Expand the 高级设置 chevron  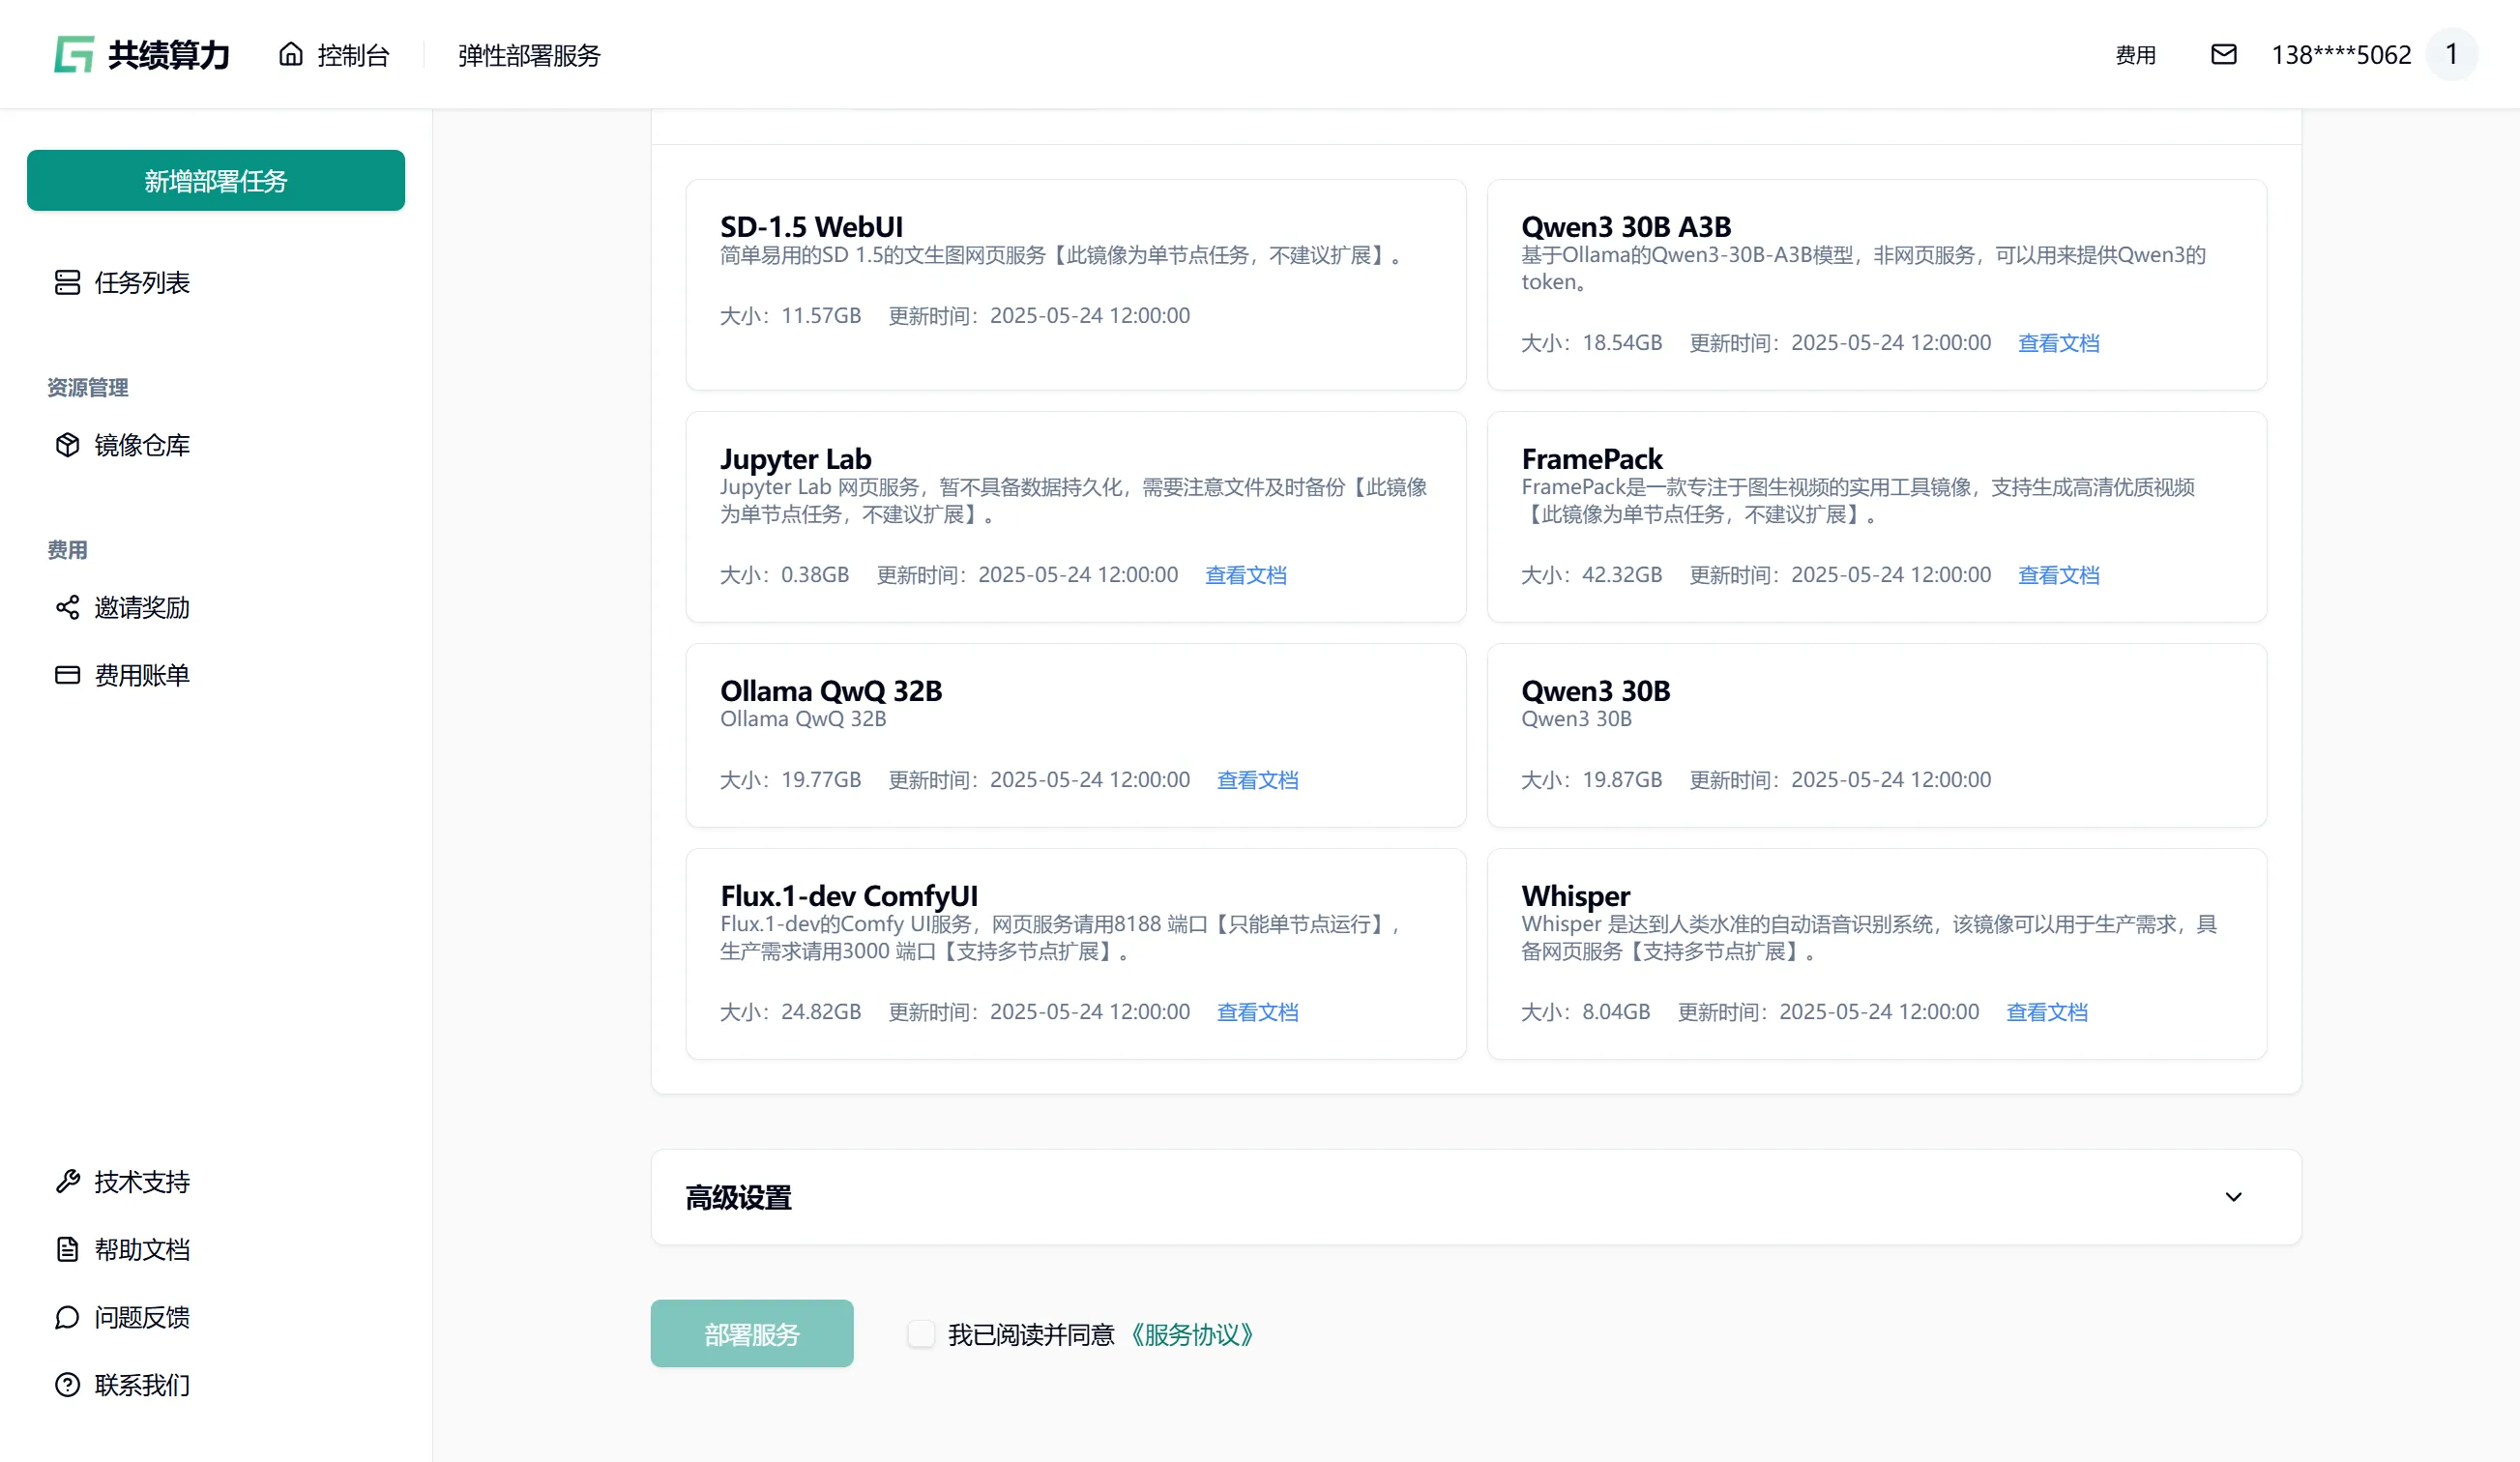(x=2233, y=1197)
